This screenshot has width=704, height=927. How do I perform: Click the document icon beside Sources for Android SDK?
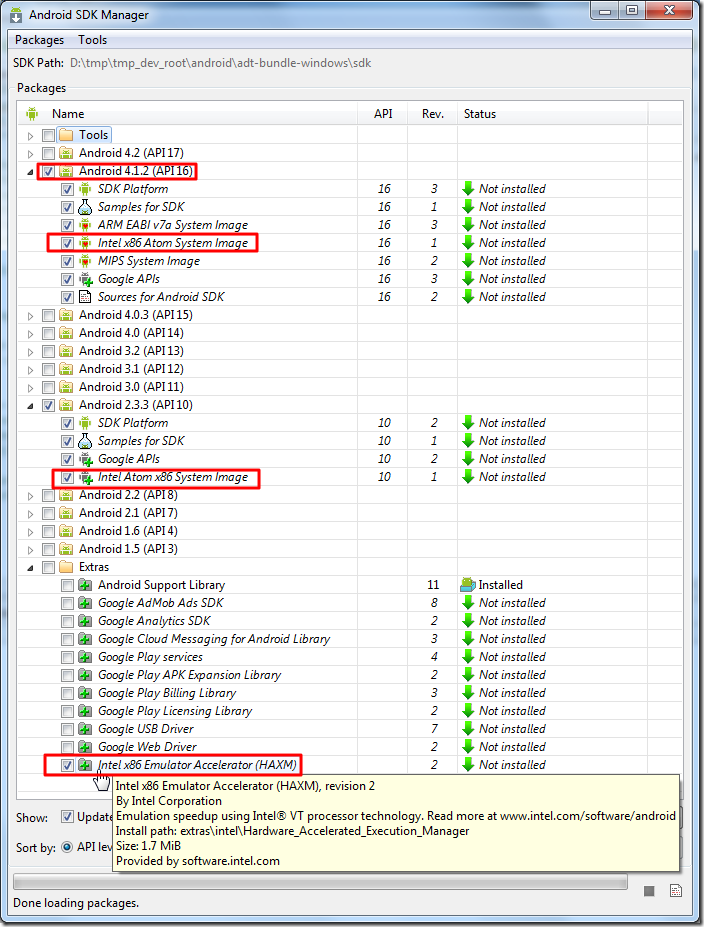[85, 297]
